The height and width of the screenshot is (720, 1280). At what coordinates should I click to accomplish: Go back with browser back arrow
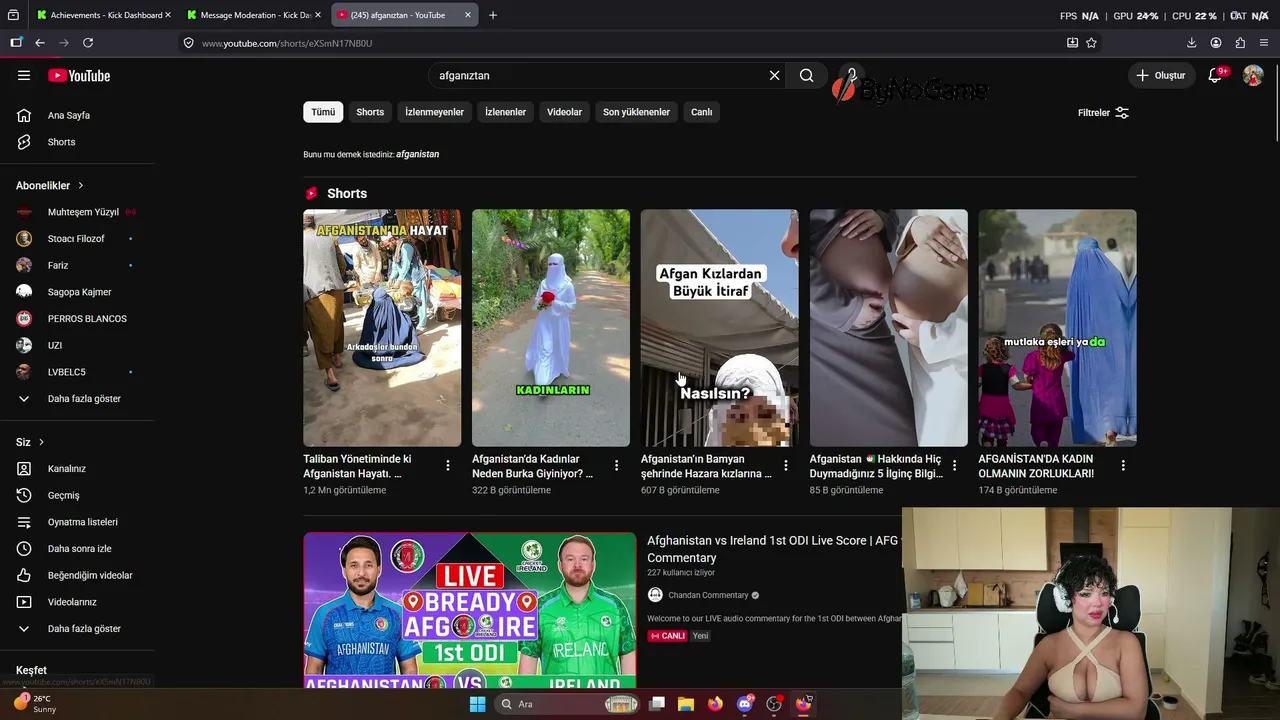click(40, 43)
